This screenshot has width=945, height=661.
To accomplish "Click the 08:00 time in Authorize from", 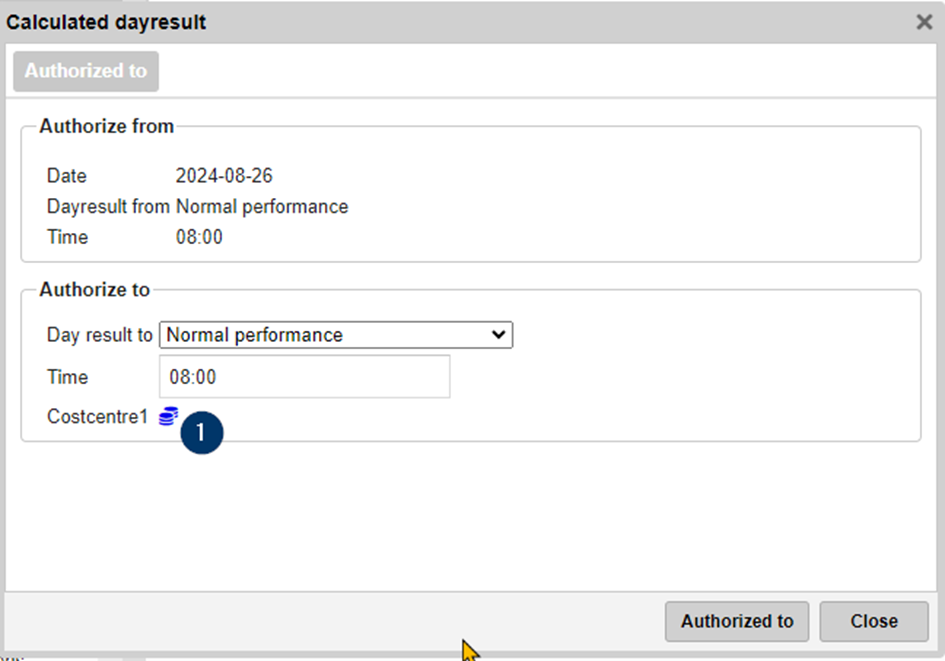I will [199, 237].
